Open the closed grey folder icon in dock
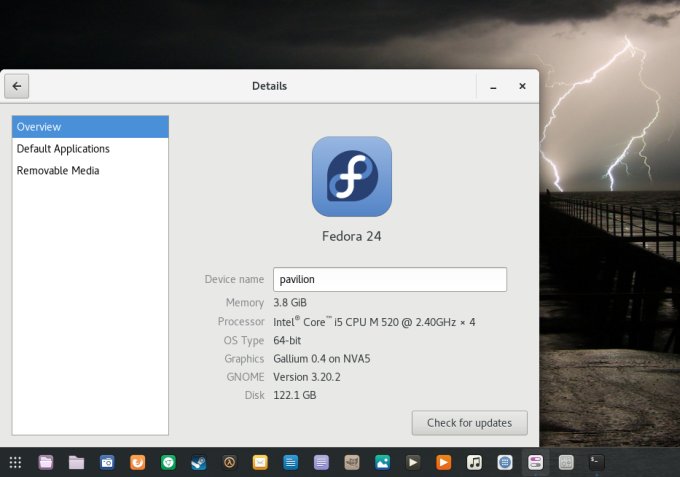The image size is (680, 477). point(76,462)
